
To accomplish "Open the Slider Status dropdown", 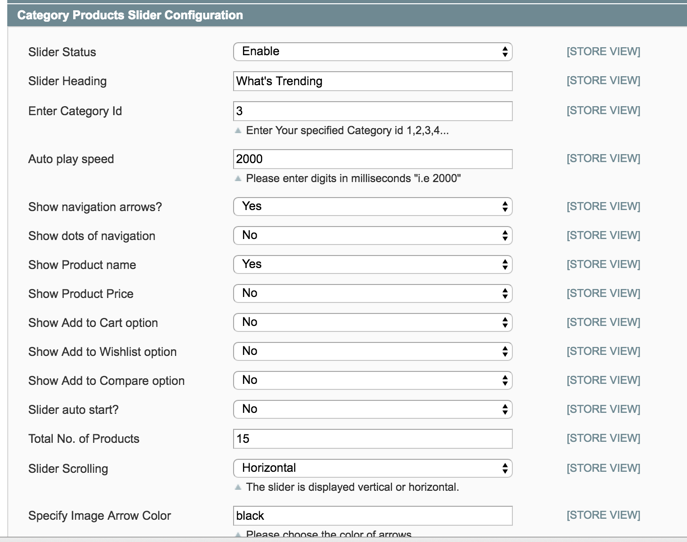I will point(372,51).
